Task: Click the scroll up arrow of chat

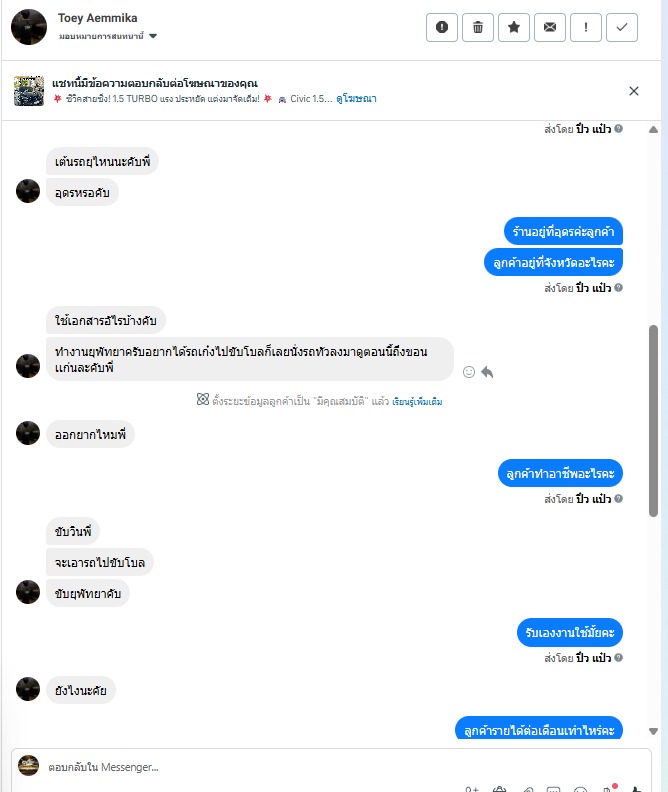Action: (x=653, y=130)
